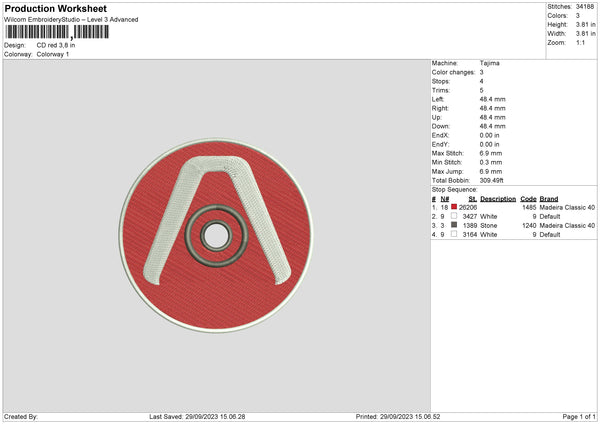Click the Min Stitch value 0.3 mm
600x424 pixels.
491,162
